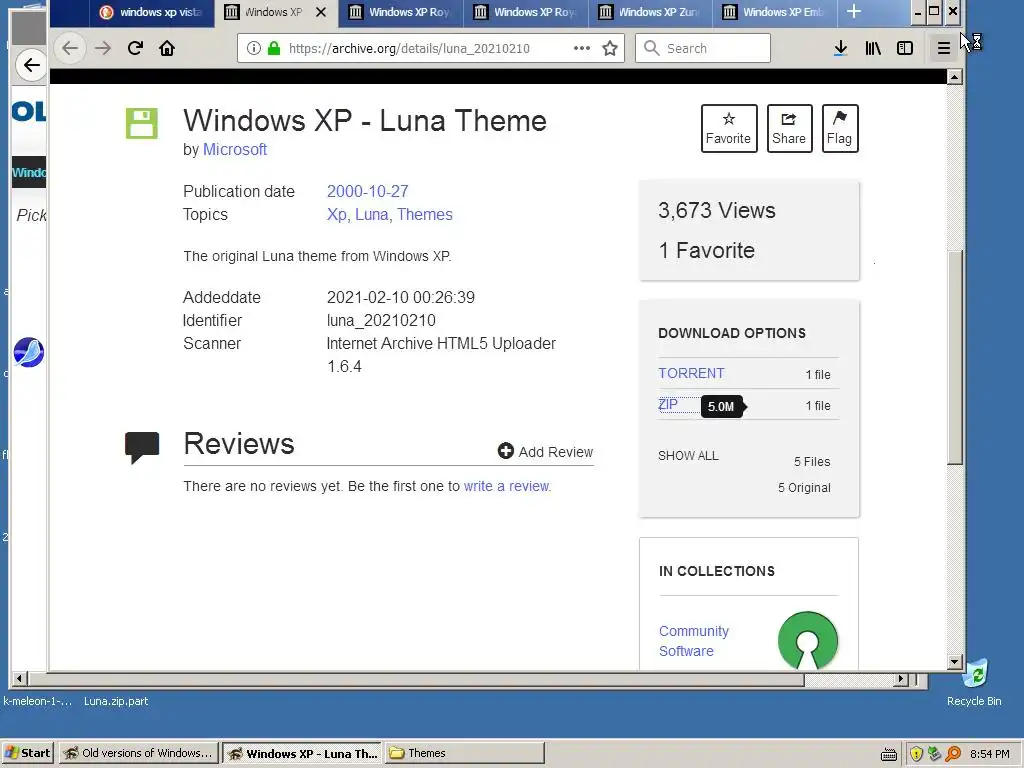
Task: Reload the archive.org page
Action: point(135,48)
